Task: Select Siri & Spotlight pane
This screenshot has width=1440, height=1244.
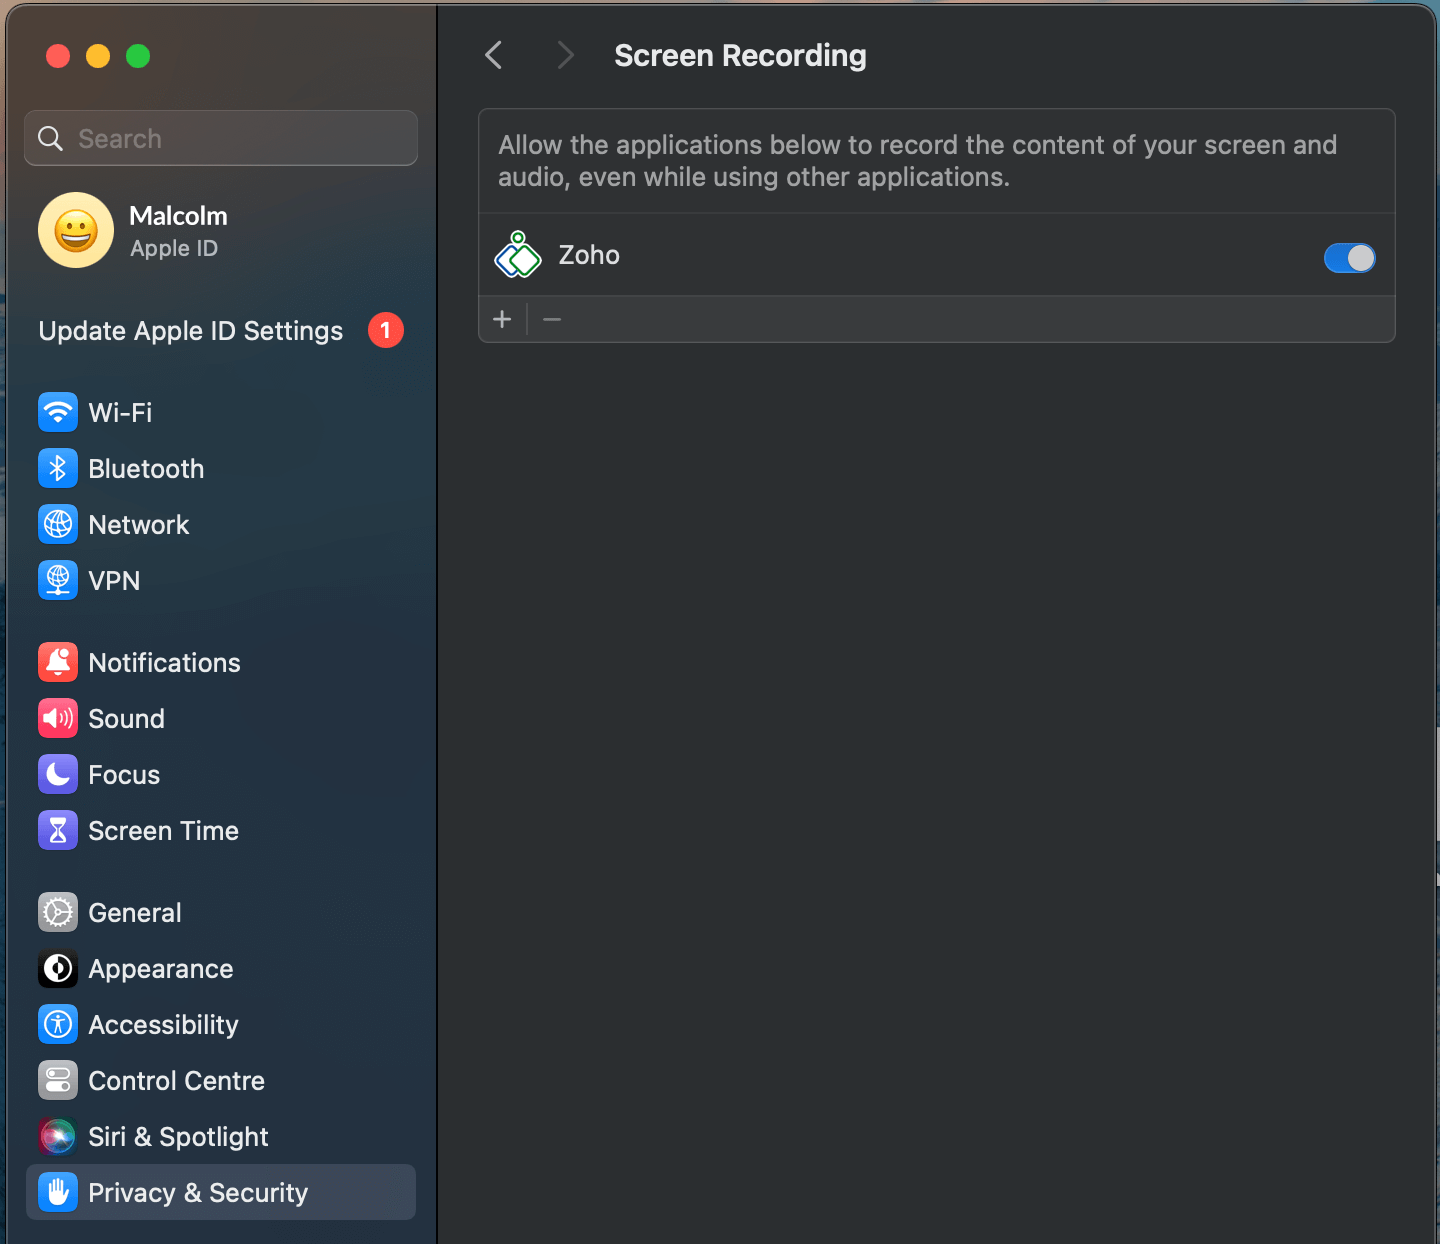Action: [x=178, y=1136]
